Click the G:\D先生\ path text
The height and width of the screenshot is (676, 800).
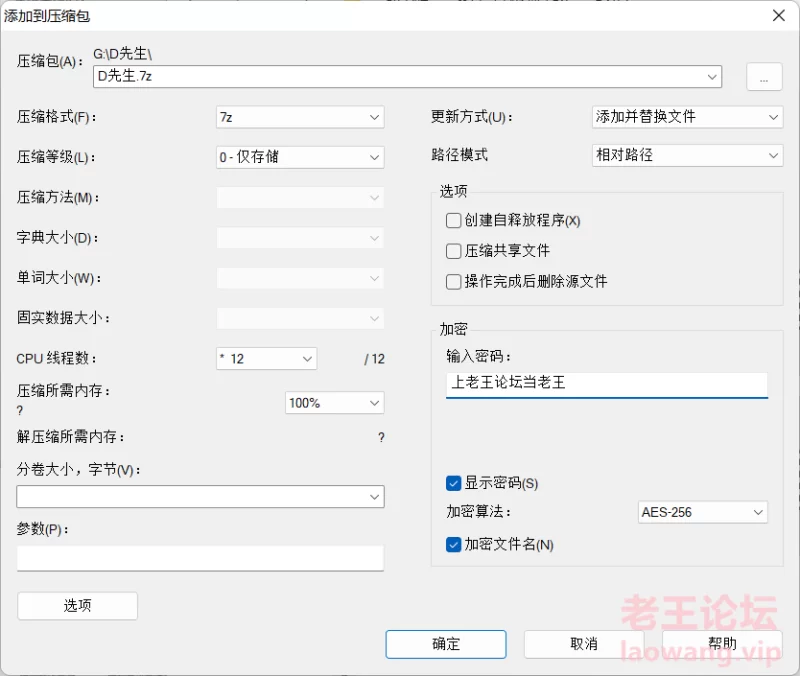(122, 54)
